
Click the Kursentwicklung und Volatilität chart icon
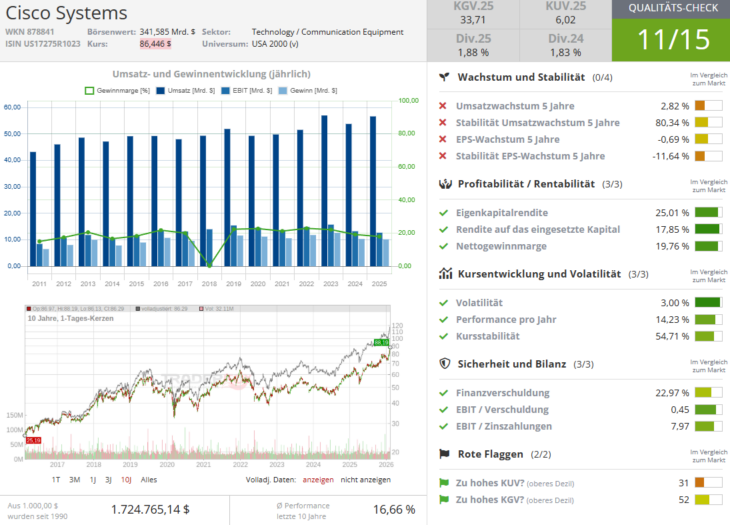(444, 274)
